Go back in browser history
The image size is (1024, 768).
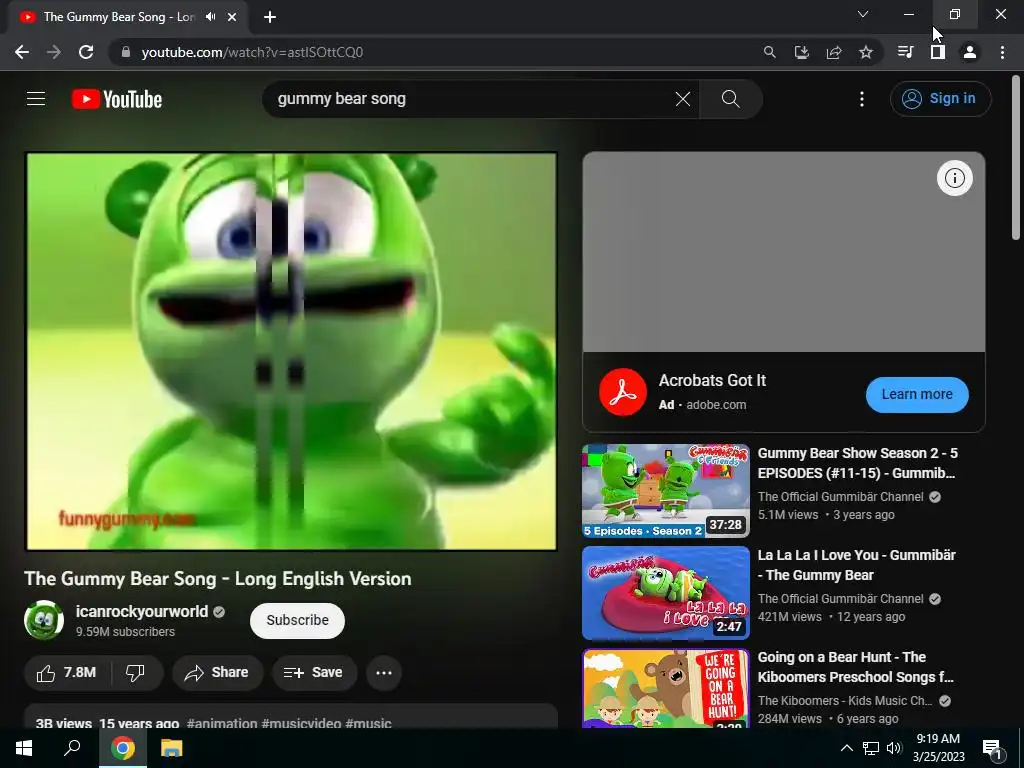pos(22,52)
